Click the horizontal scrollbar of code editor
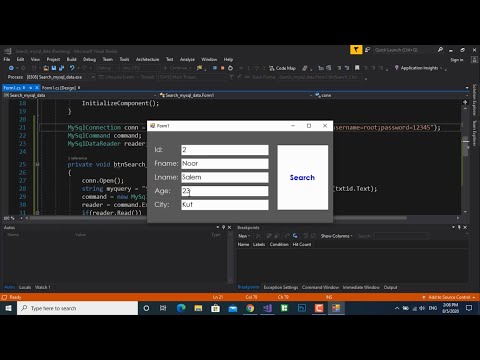 coord(217,218)
